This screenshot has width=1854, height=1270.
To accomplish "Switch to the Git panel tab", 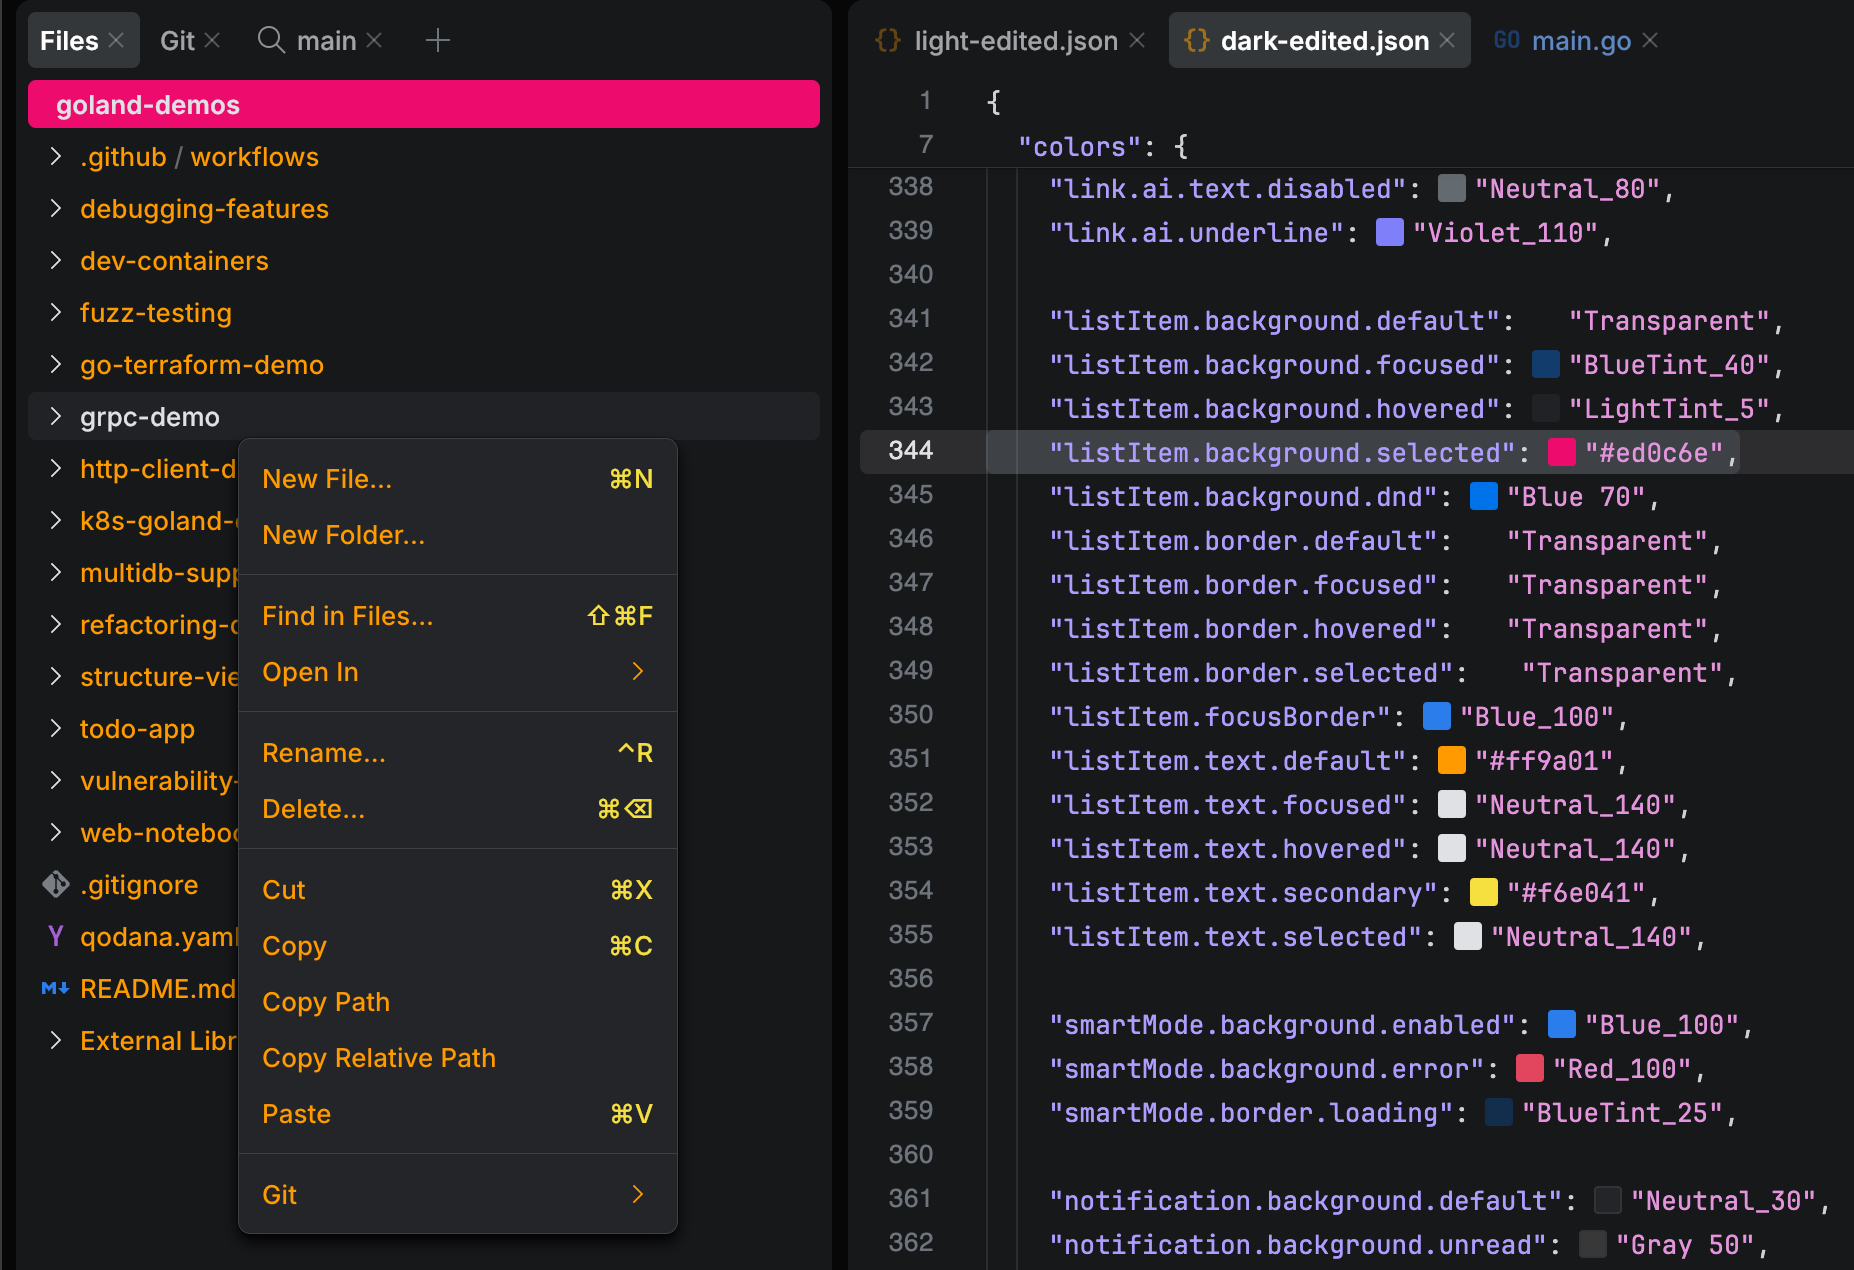I will tap(178, 40).
